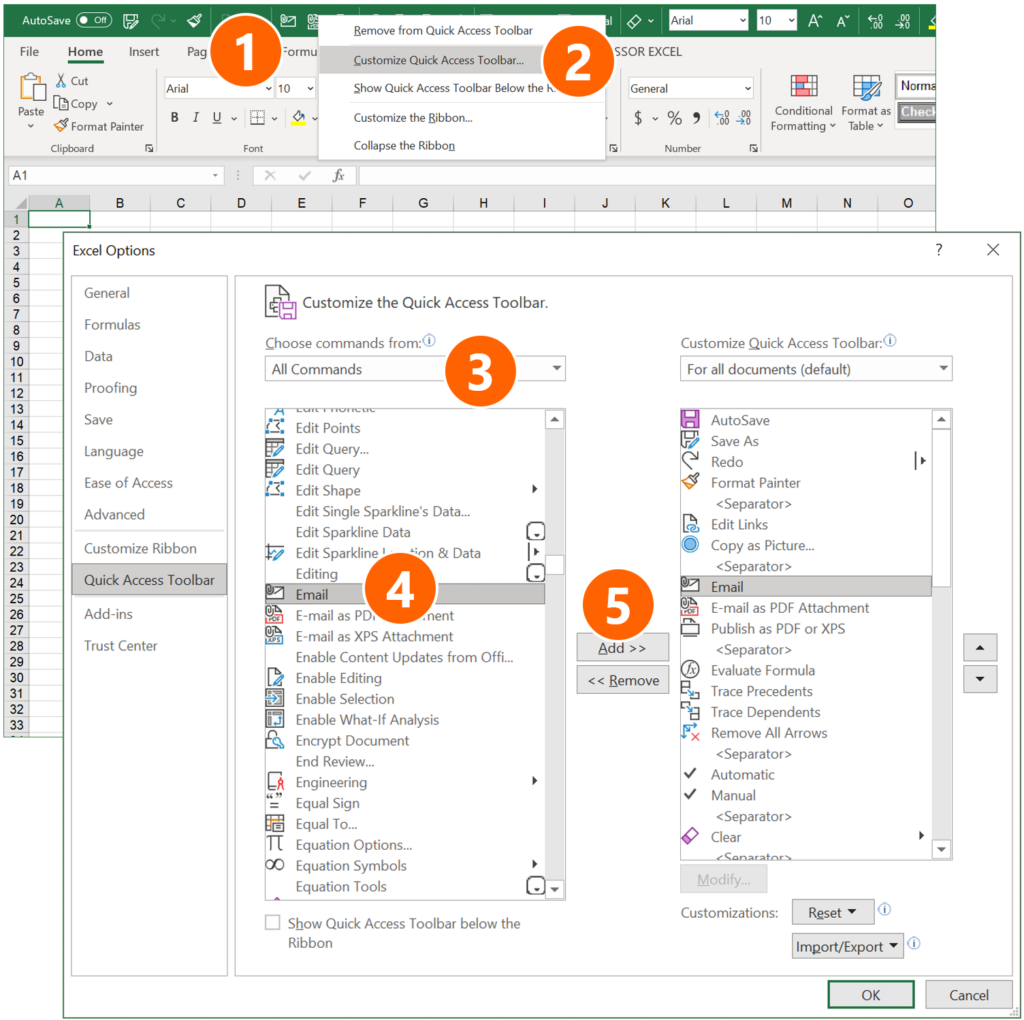Click info icon beside Reset button
Viewport: 1024px width, 1020px height.
(884, 909)
